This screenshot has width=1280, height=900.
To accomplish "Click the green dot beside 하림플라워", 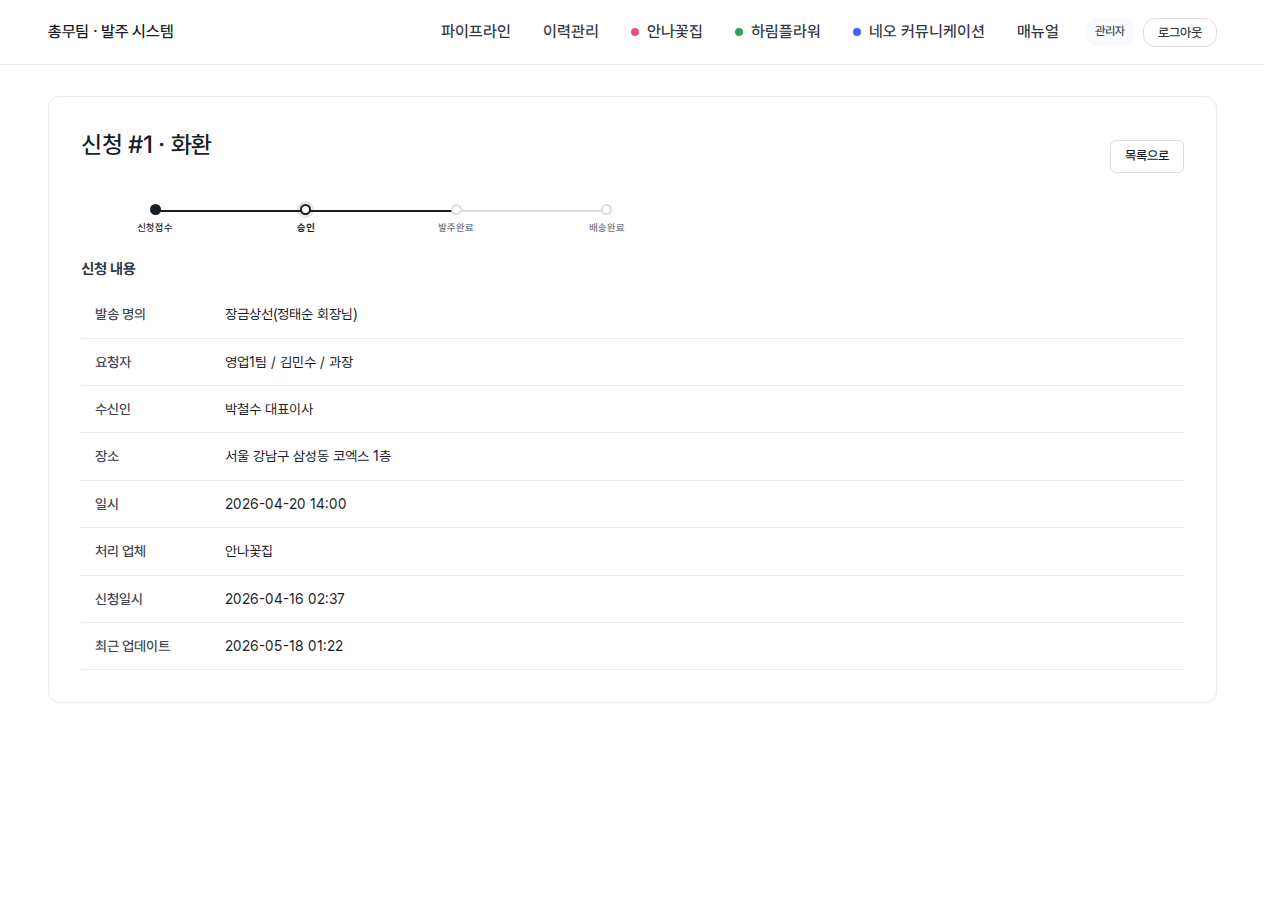I will pos(739,32).
